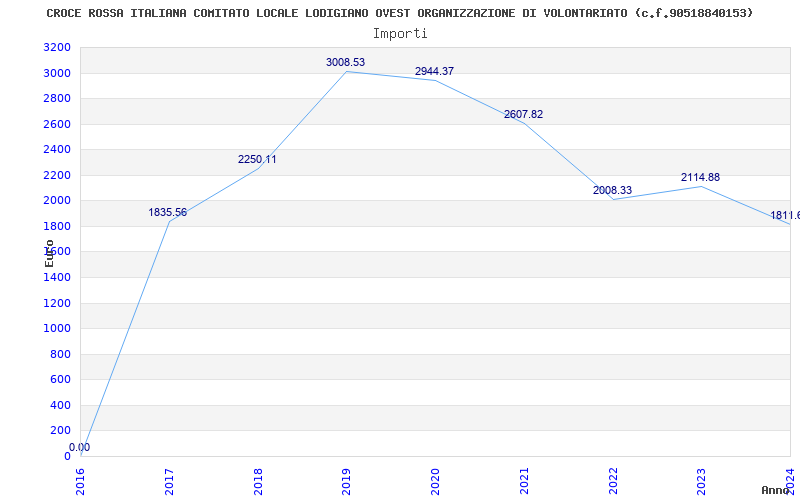This screenshot has height=500, width=800.
Task: Select the 2022 x-axis year label
Action: (613, 481)
